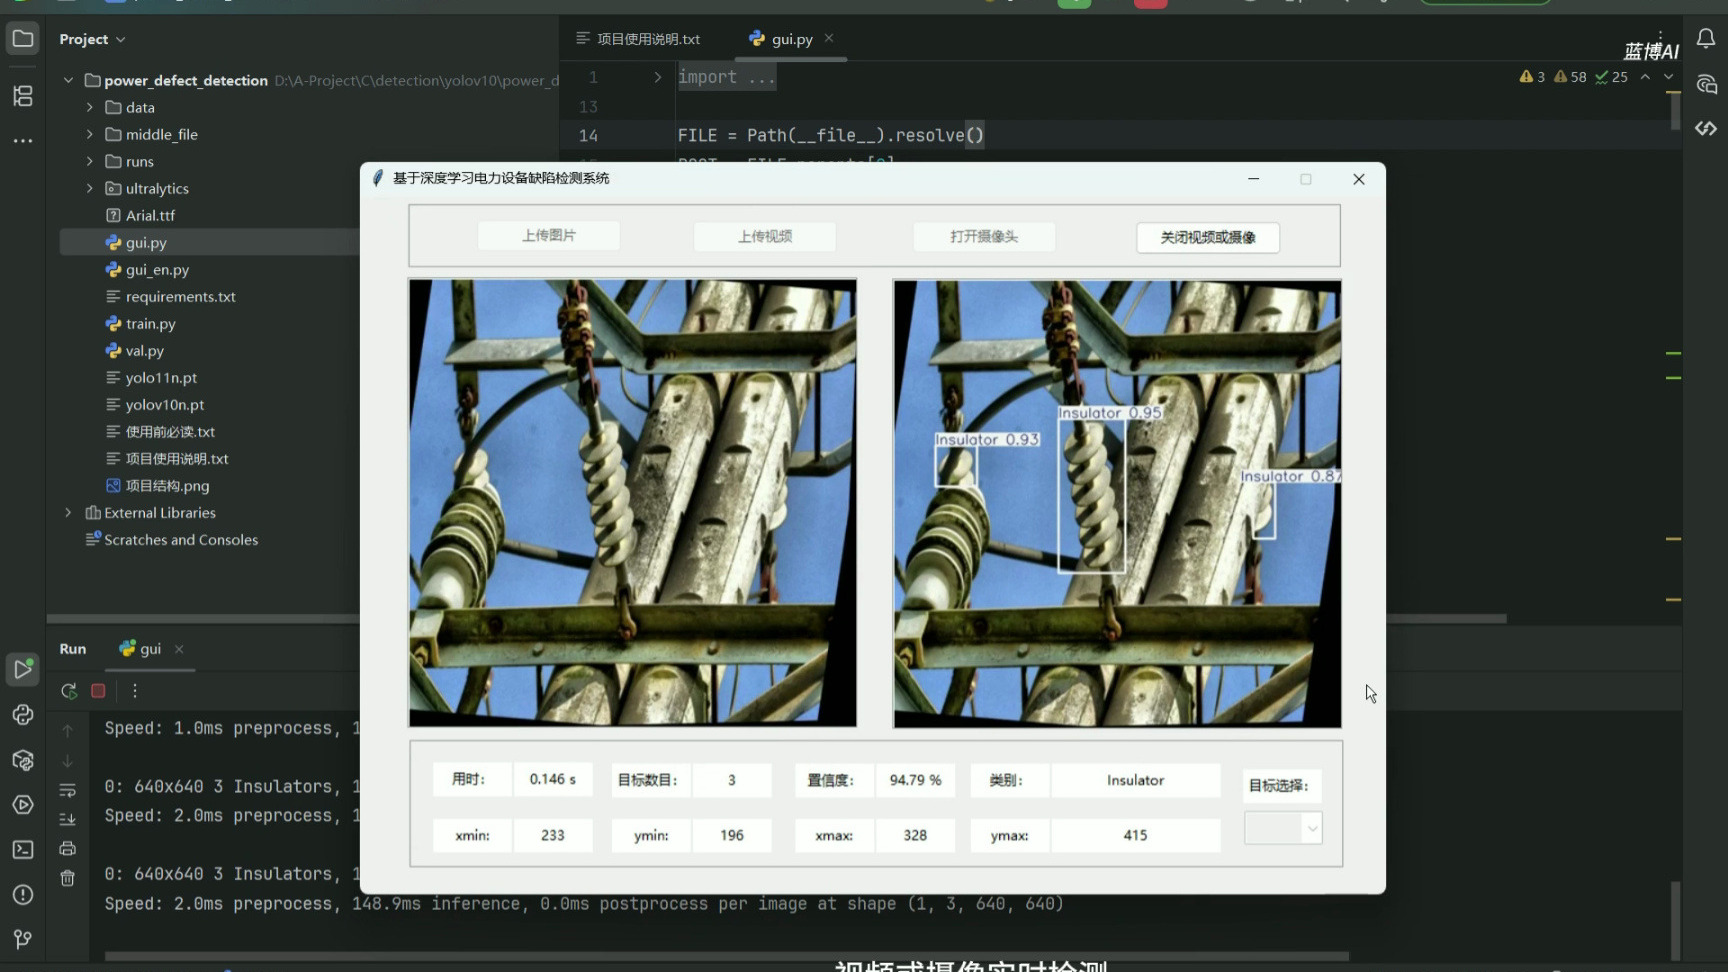This screenshot has height=972, width=1728.
Task: Unfold the collapsed import block
Action: (657, 77)
